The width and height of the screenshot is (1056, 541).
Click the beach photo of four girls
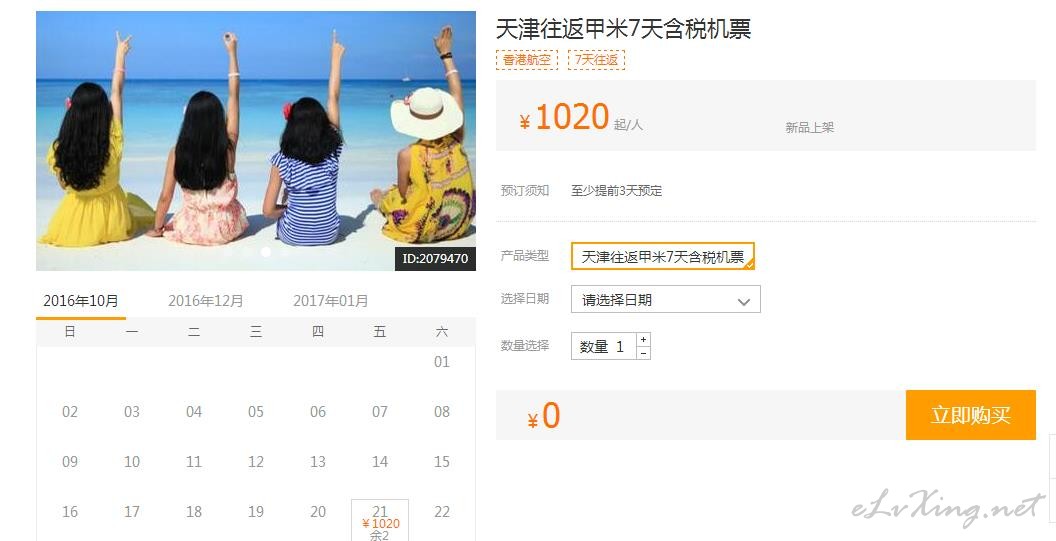click(256, 141)
